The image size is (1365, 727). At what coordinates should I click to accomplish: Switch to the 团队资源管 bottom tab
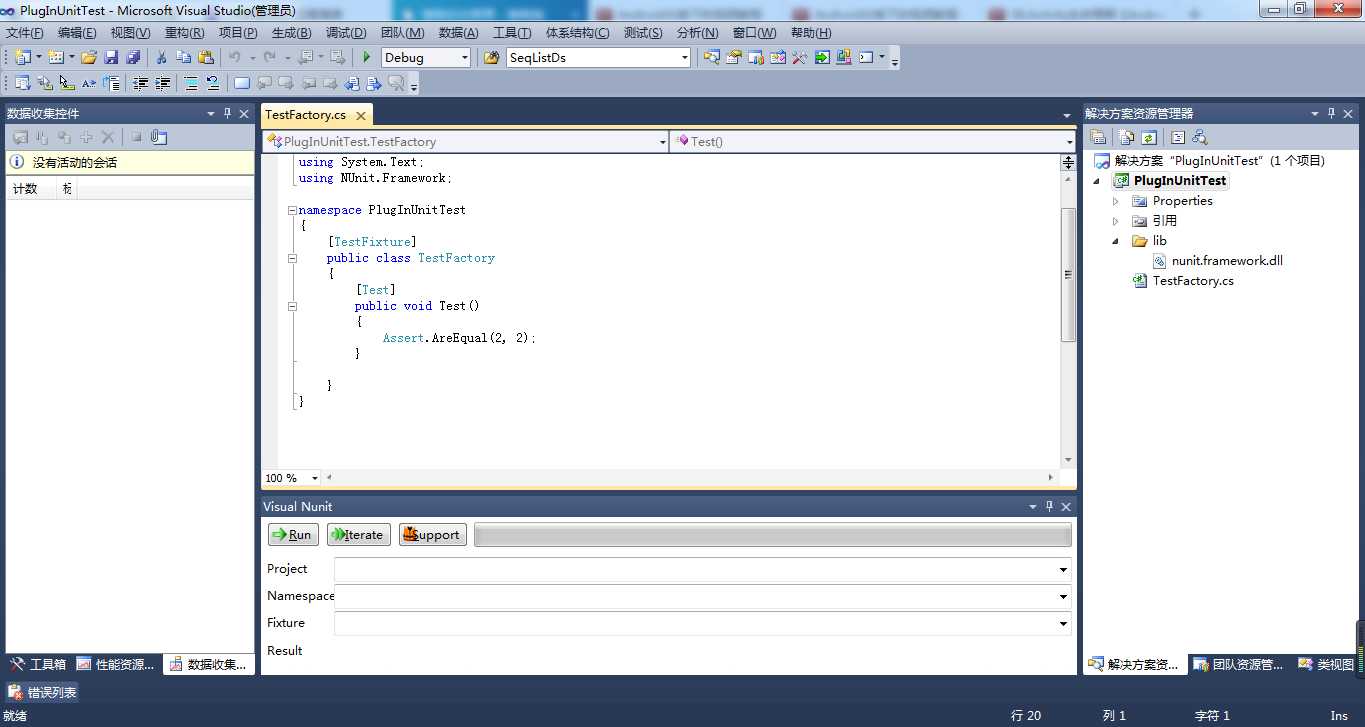pyautogui.click(x=1238, y=664)
